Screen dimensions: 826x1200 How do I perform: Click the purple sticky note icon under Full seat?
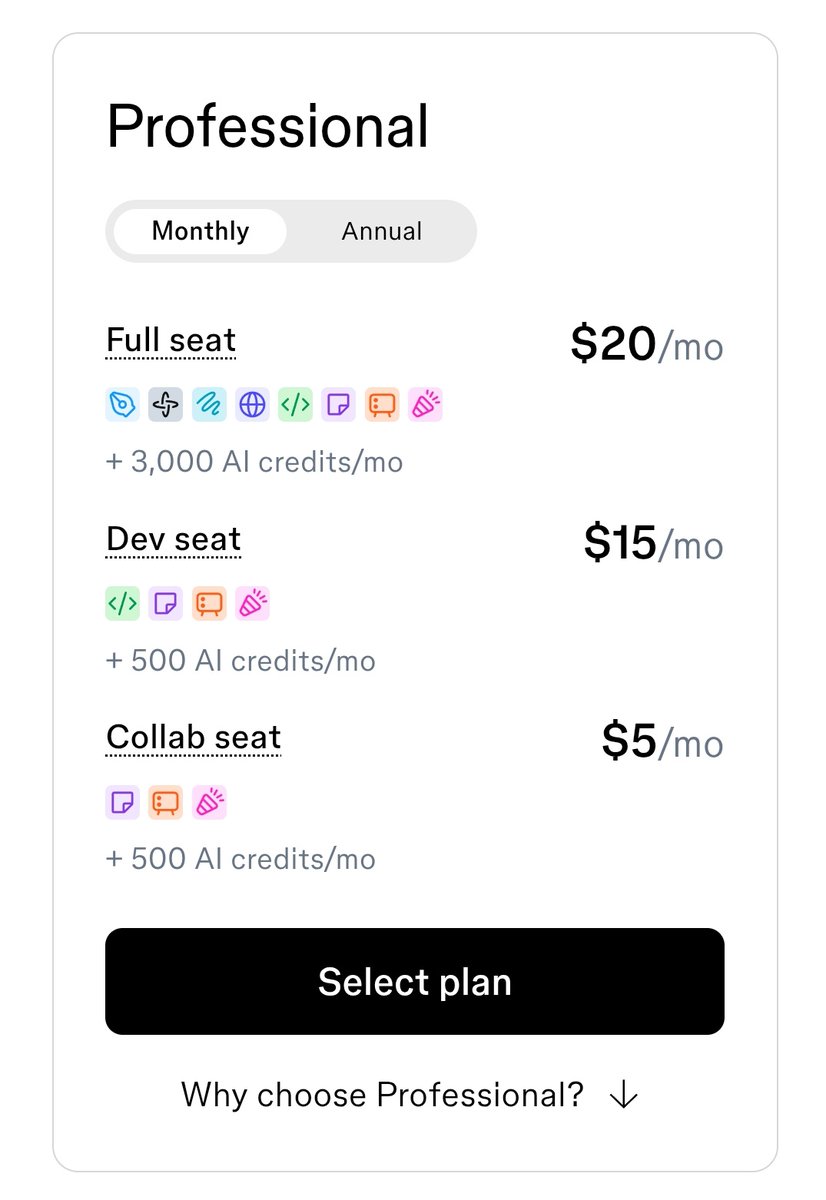pyautogui.click(x=339, y=404)
